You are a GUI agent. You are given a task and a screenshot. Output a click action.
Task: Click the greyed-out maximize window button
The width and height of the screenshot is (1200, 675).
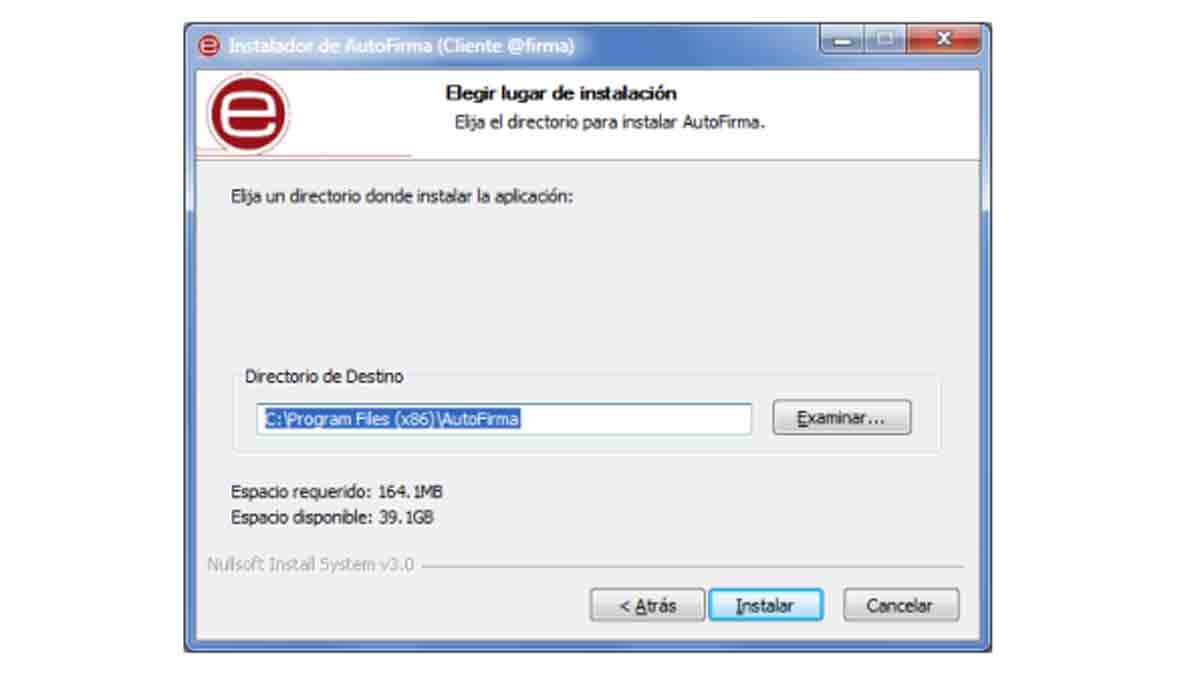884,40
